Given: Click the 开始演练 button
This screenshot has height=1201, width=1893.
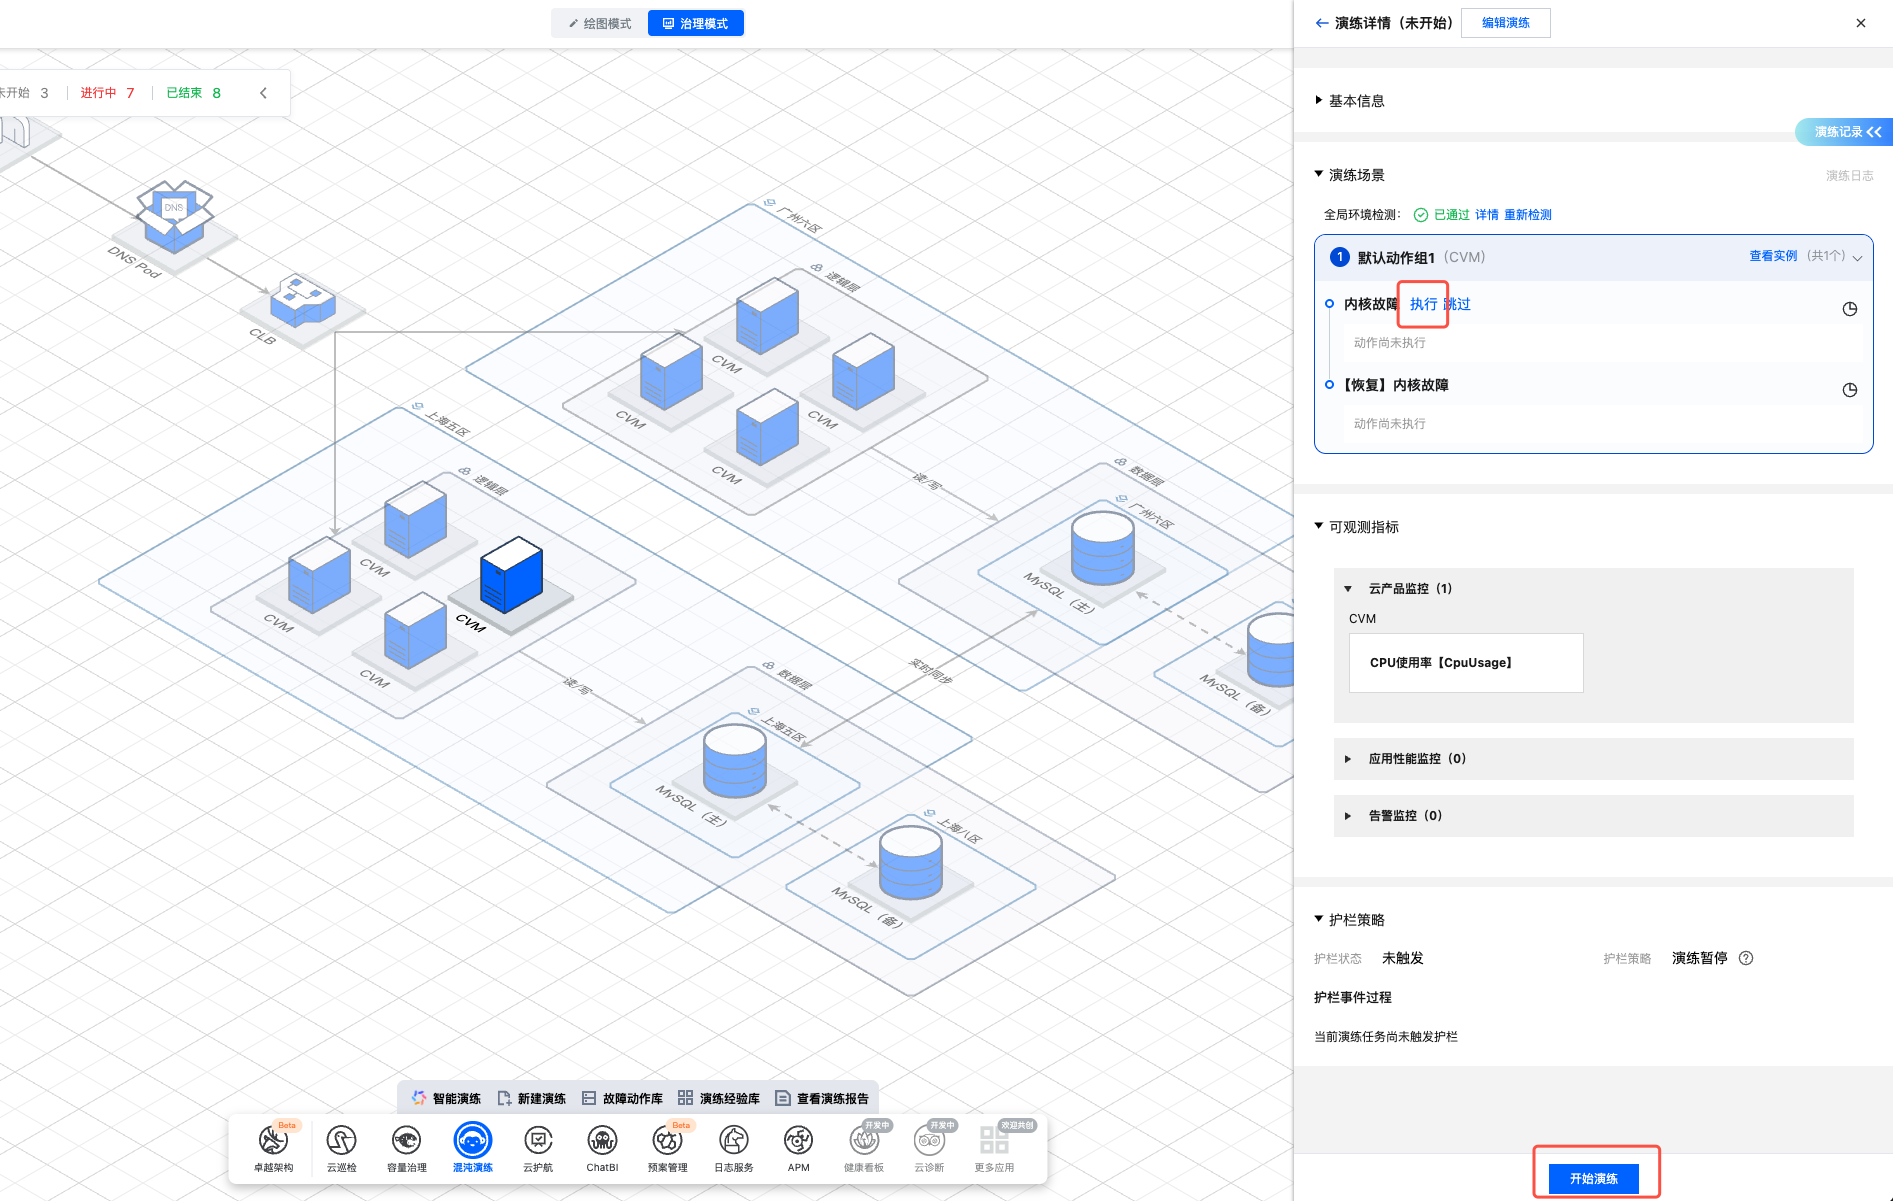Looking at the screenshot, I should [x=1593, y=1178].
